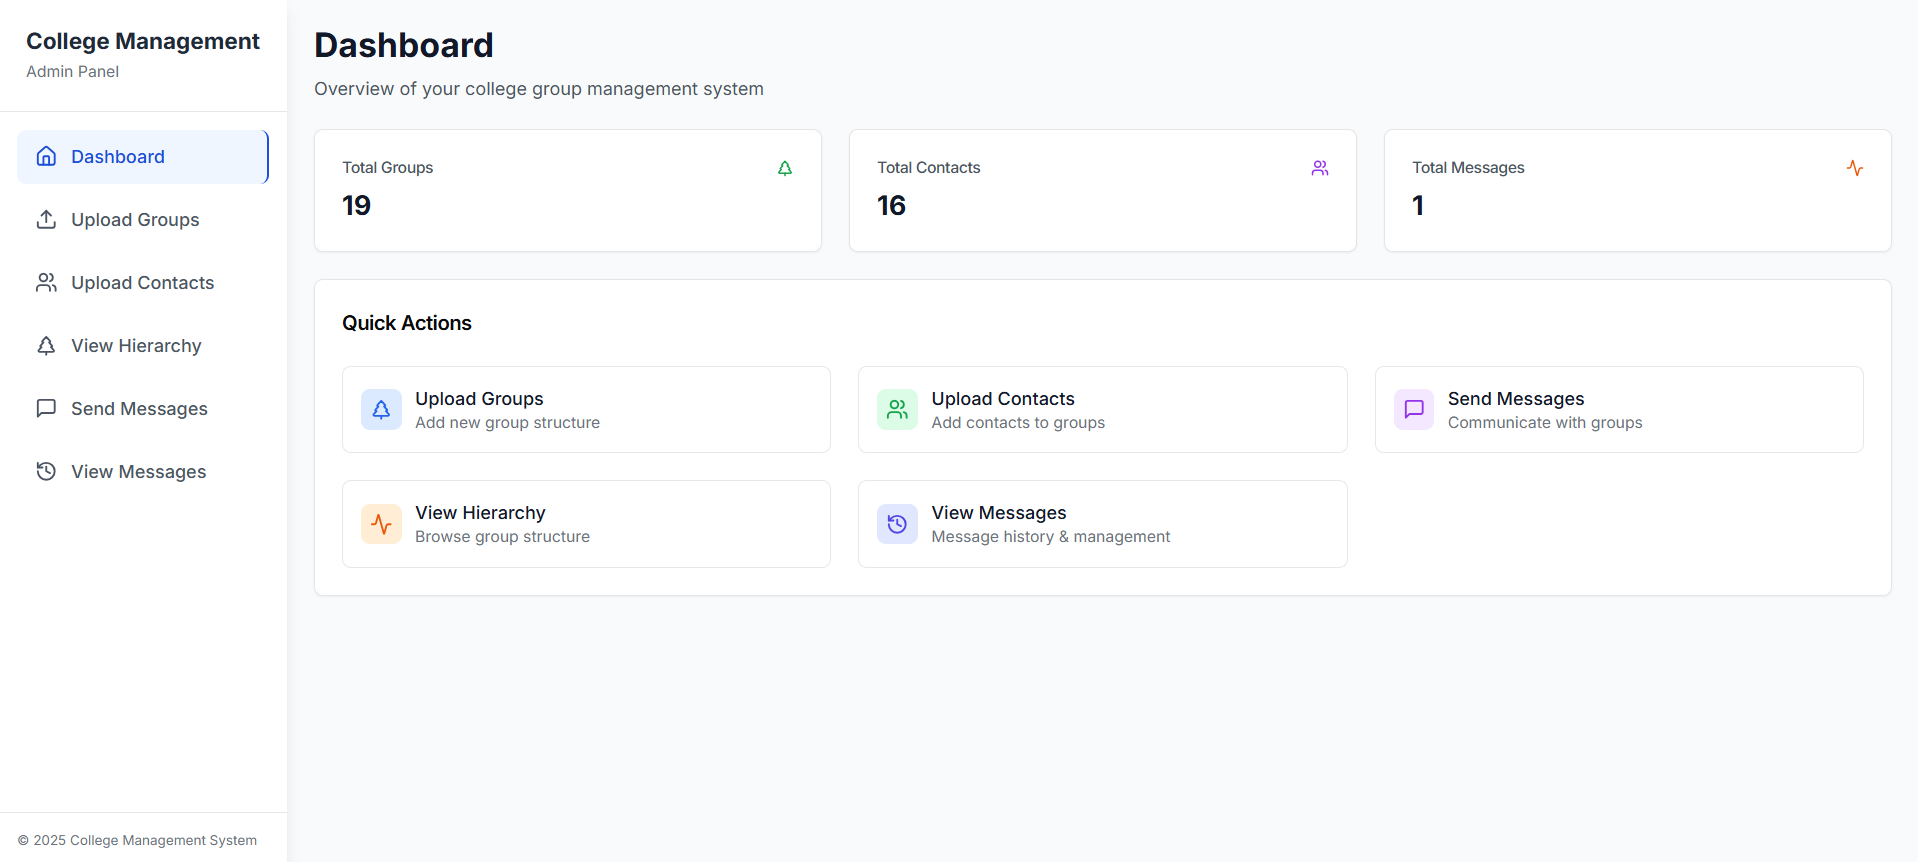Click the history icon on View Messages quick action
This screenshot has width=1918, height=862.
(897, 524)
